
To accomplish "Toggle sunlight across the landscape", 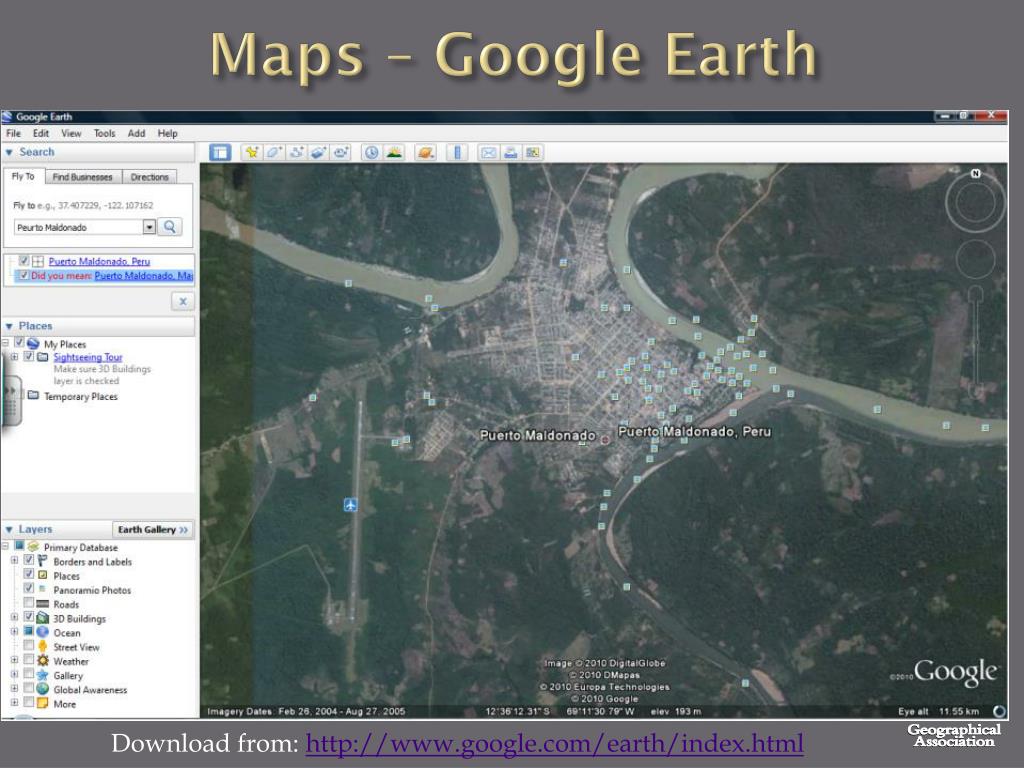I will click(x=394, y=153).
